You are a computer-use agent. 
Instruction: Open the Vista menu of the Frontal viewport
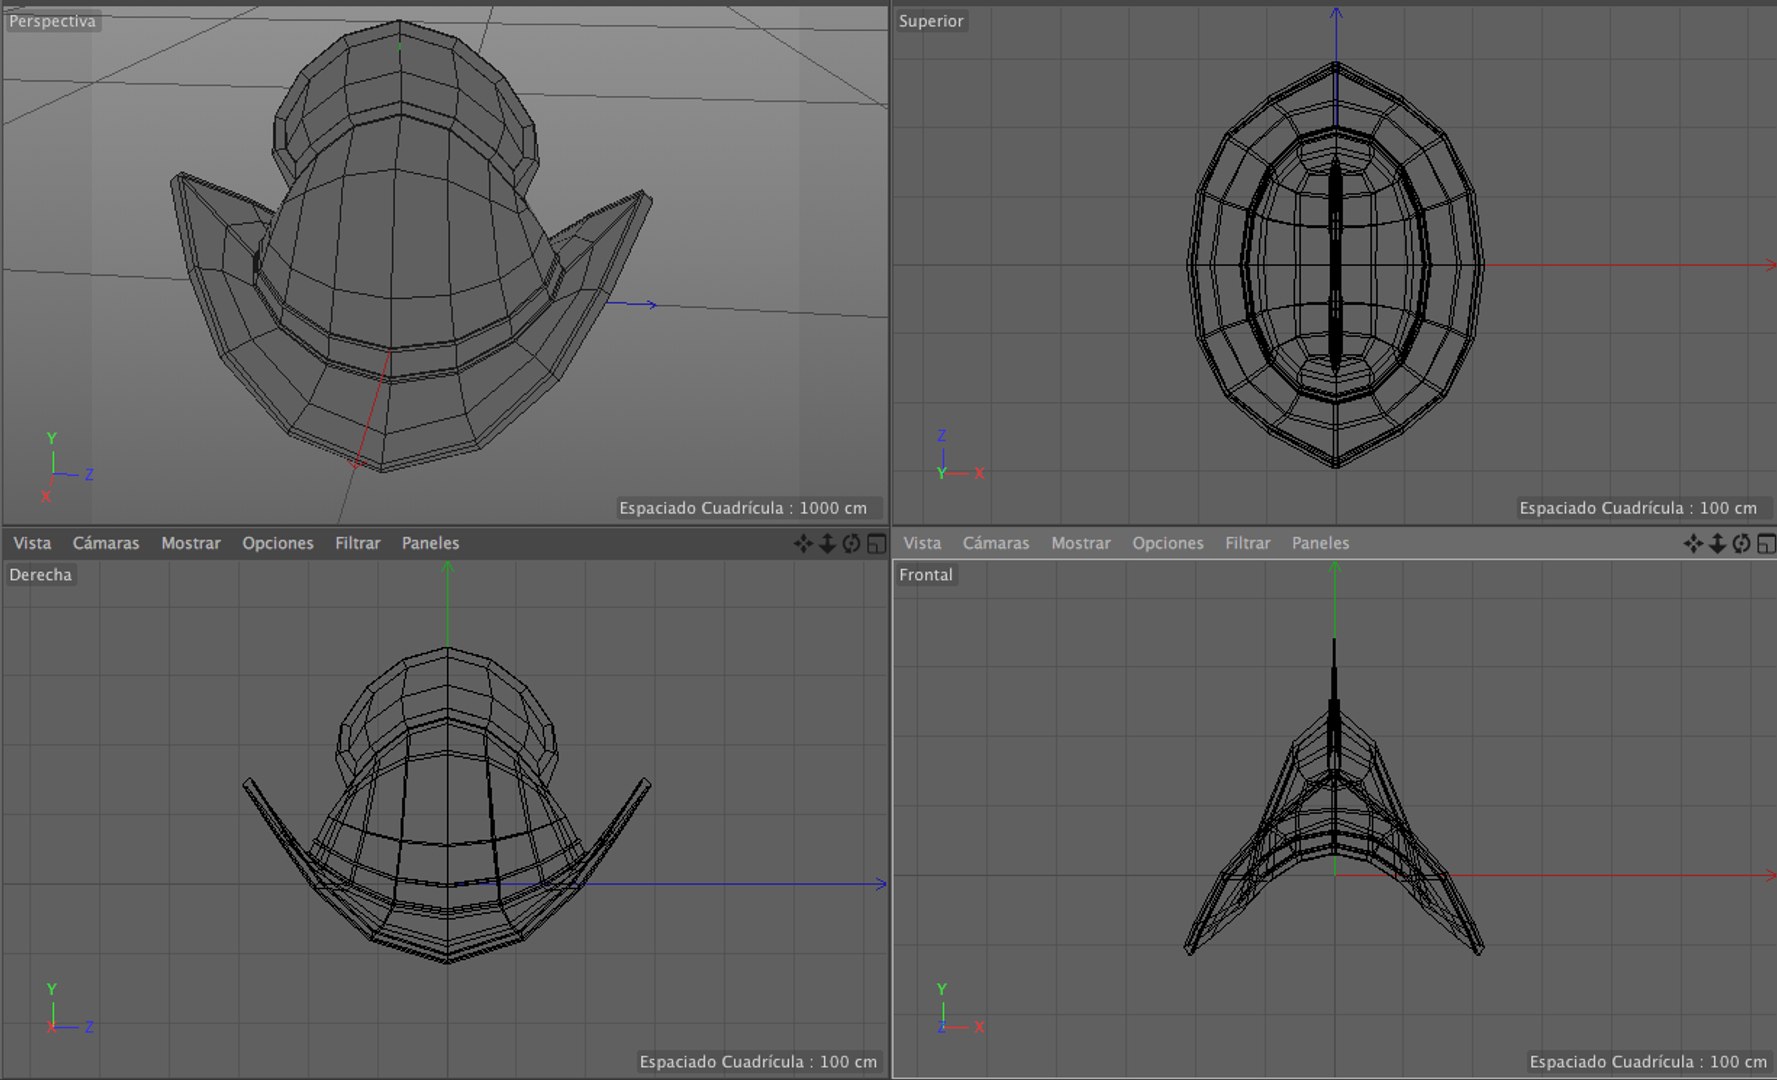coord(922,543)
